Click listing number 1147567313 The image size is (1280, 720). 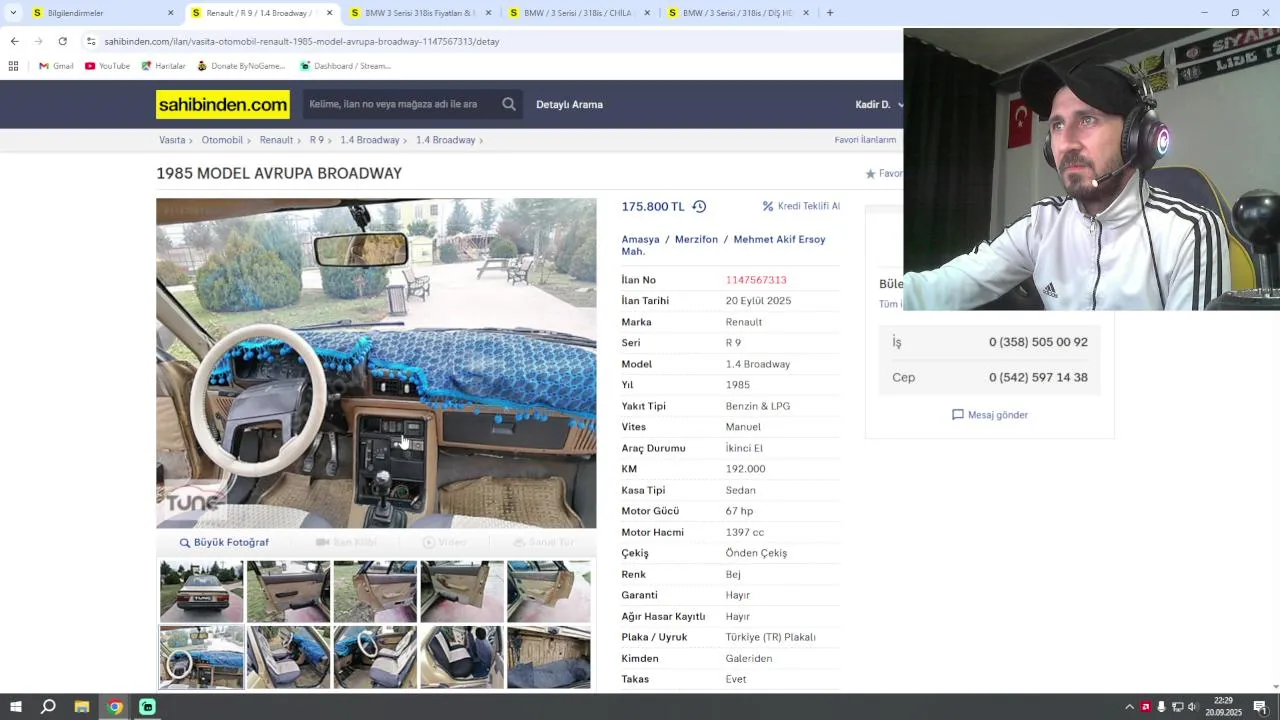click(756, 280)
